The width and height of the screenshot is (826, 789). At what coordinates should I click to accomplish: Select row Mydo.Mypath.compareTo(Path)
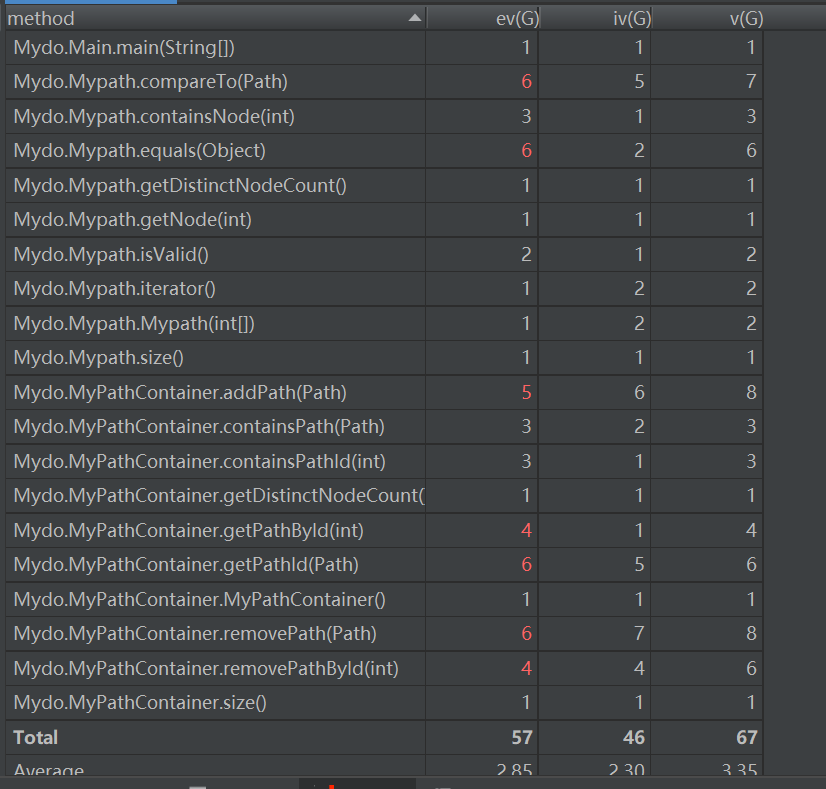(384, 82)
